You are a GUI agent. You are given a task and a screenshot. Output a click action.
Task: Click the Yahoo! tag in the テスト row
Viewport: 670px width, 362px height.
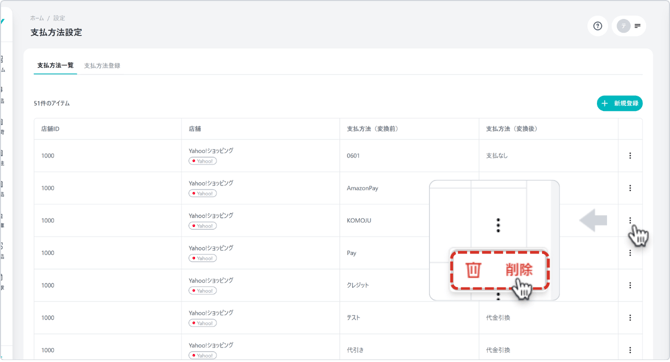point(203,323)
